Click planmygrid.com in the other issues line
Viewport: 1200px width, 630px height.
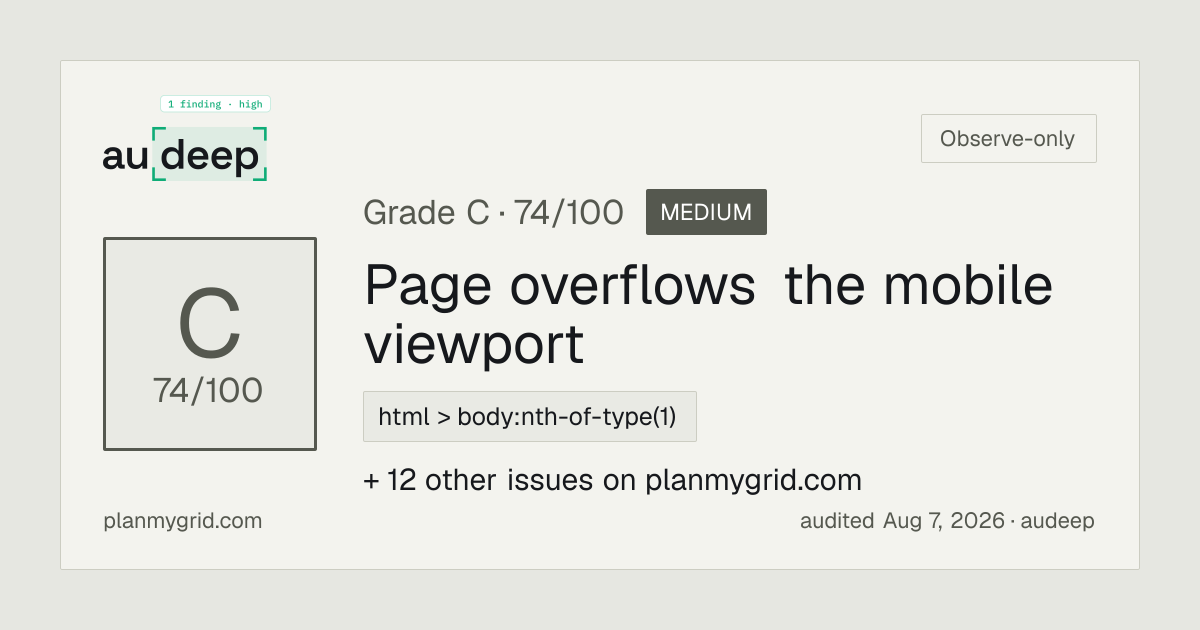[x=753, y=480]
